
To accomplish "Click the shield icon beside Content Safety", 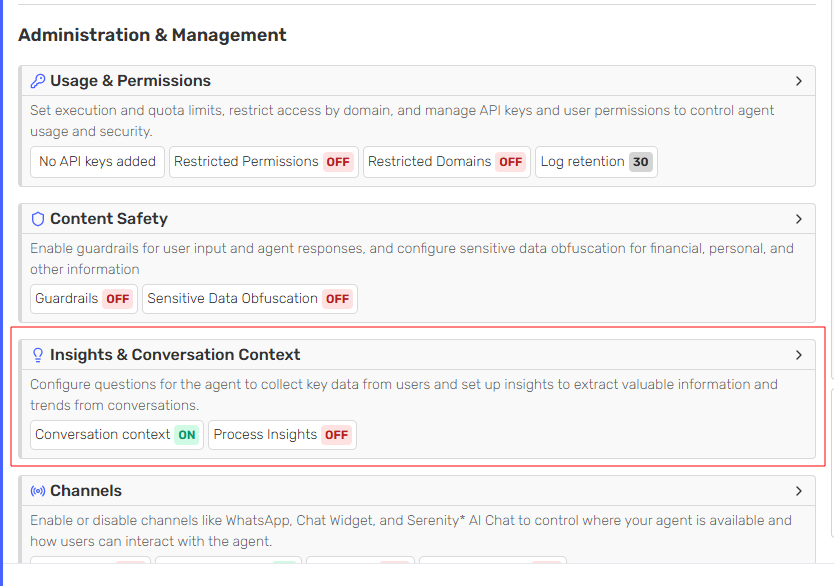I will coord(38,219).
